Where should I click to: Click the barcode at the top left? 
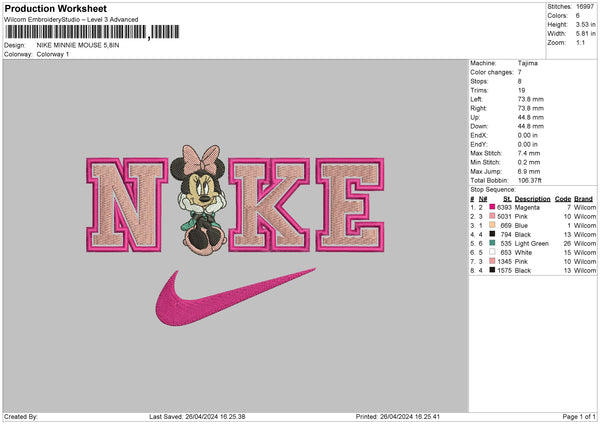[x=92, y=32]
